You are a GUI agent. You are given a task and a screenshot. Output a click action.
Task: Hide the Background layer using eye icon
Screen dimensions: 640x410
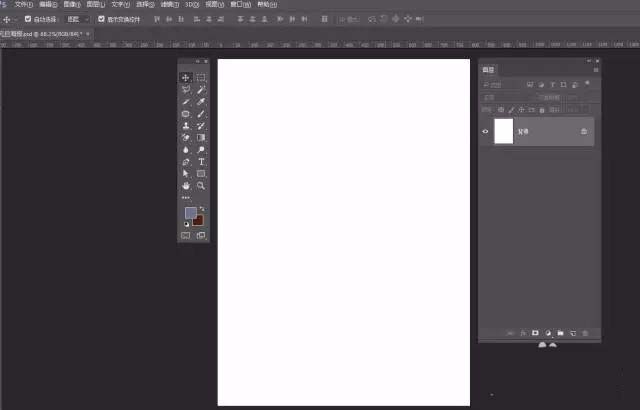tap(485, 131)
